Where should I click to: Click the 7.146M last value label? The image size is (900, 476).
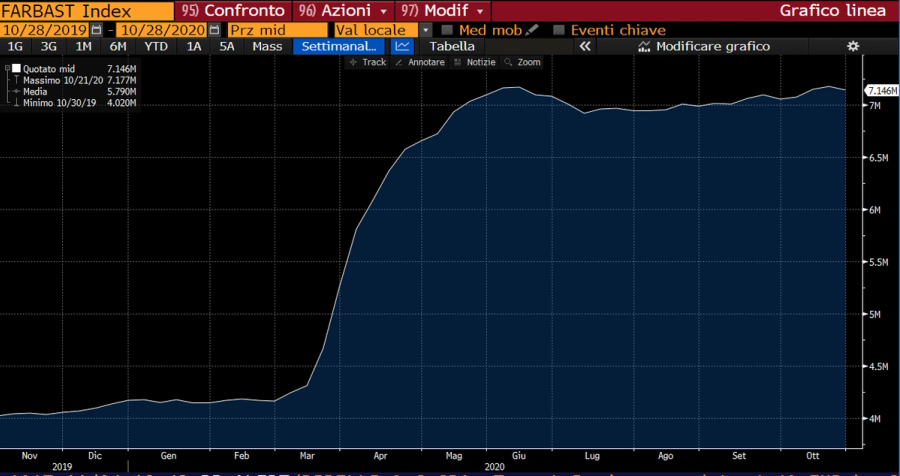click(882, 91)
